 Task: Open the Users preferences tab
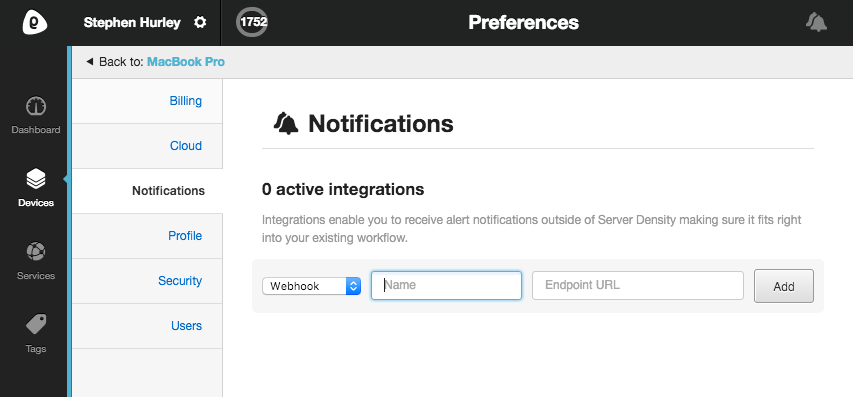(x=147, y=326)
